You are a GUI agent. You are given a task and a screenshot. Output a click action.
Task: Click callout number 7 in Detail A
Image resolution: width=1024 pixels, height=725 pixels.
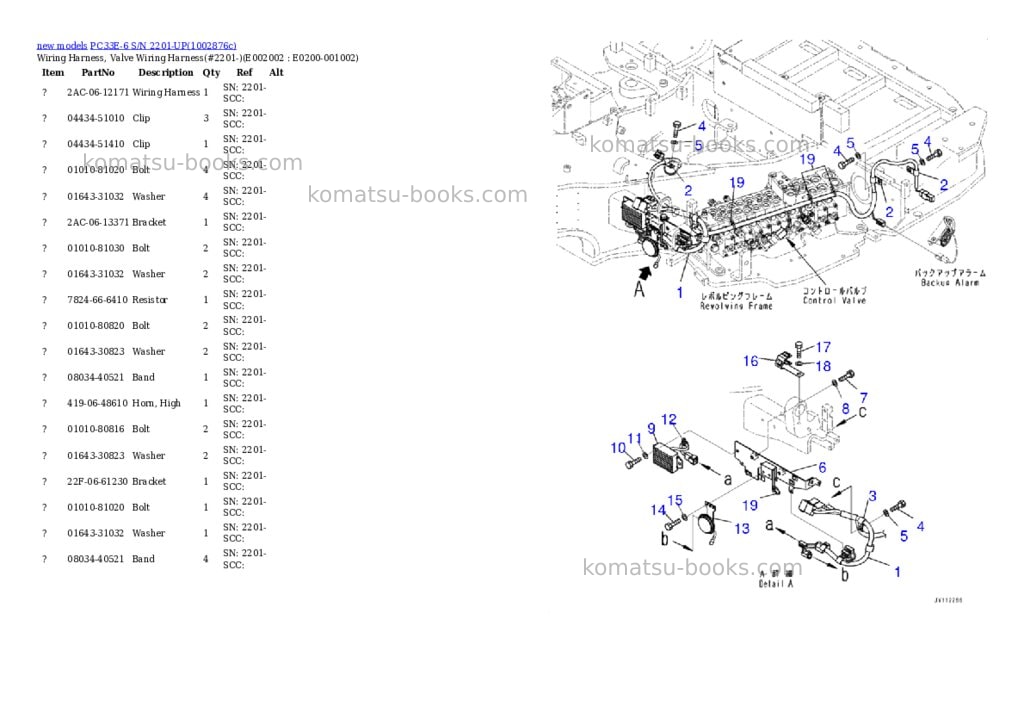point(864,397)
